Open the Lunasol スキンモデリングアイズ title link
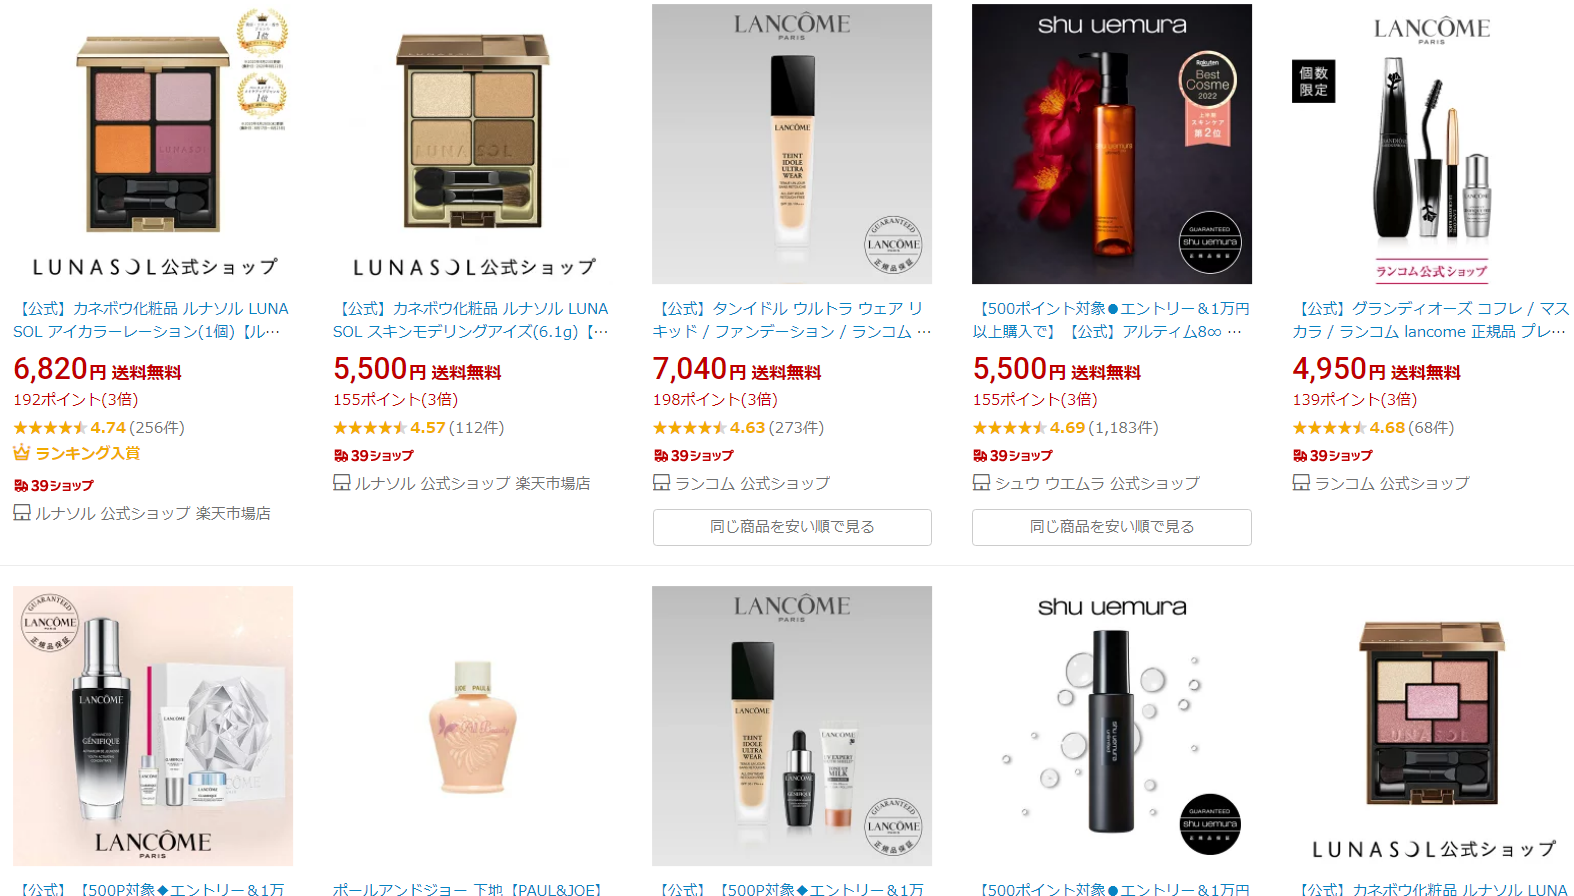 [471, 320]
